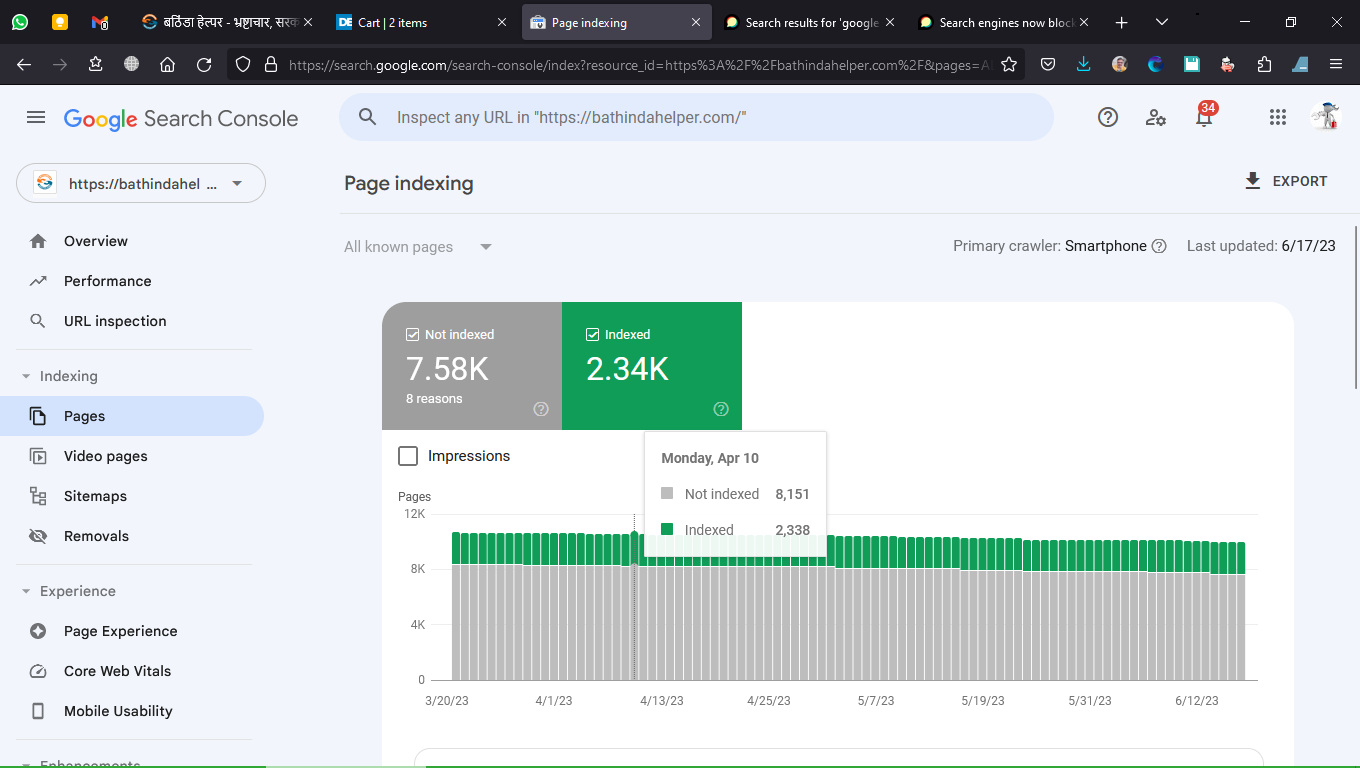Screen dimensions: 1360x768
Task: Open the Google account avatar
Action: (1325, 117)
